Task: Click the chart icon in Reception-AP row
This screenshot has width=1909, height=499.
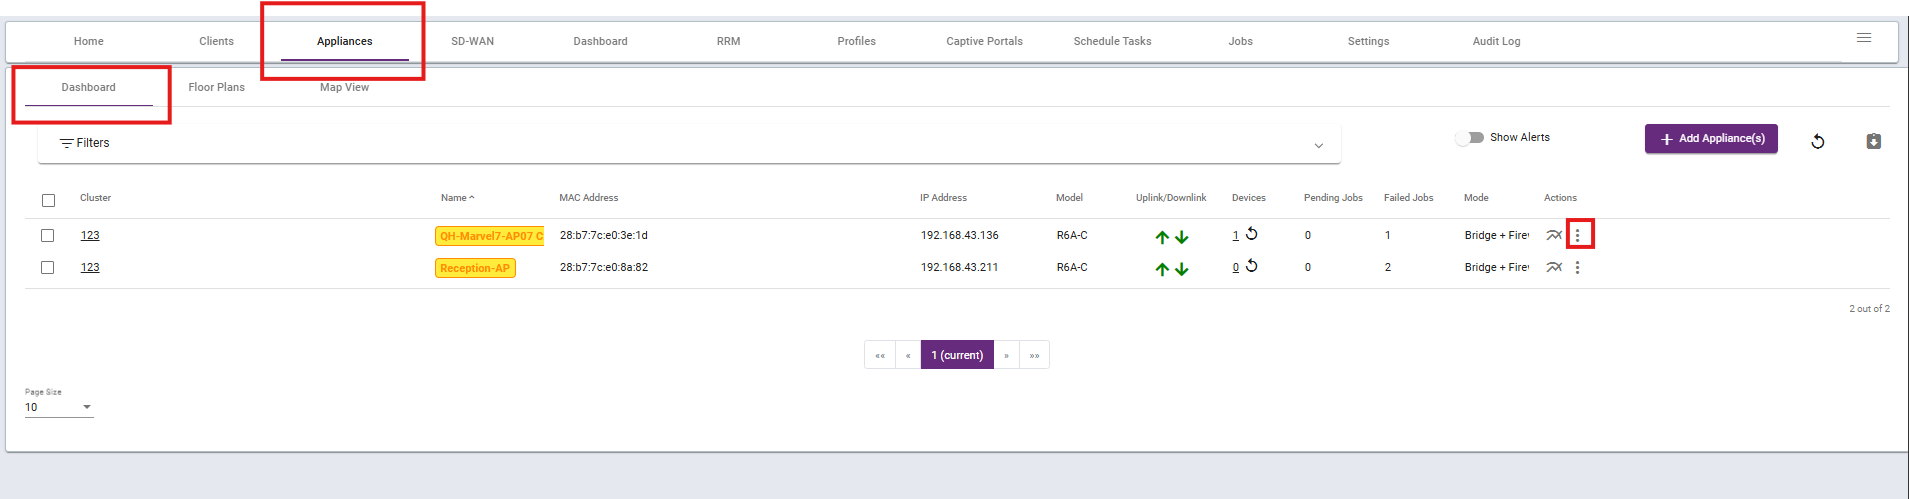Action: [x=1554, y=267]
